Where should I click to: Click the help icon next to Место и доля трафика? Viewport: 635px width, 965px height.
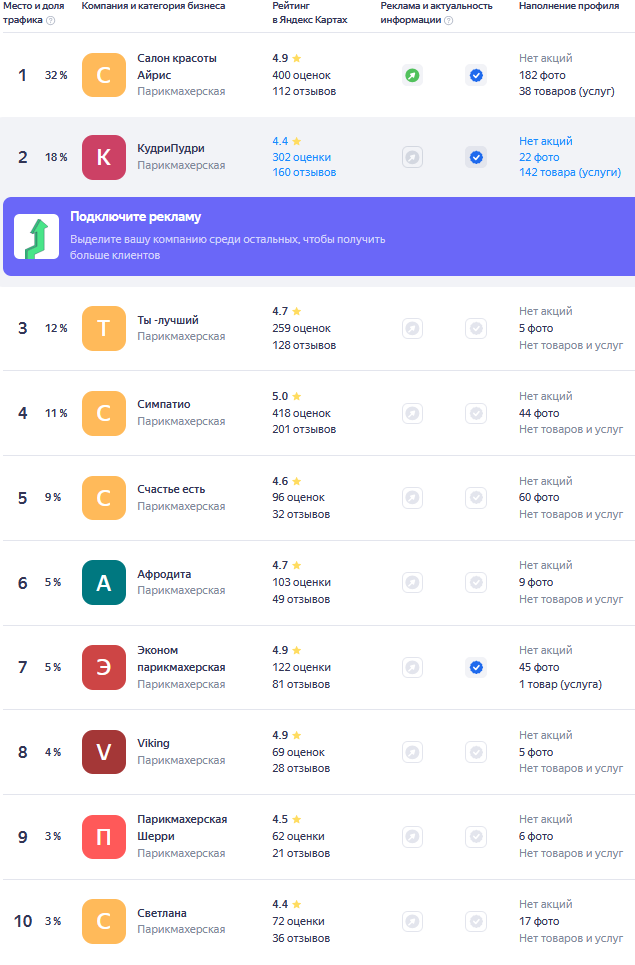tap(50, 20)
